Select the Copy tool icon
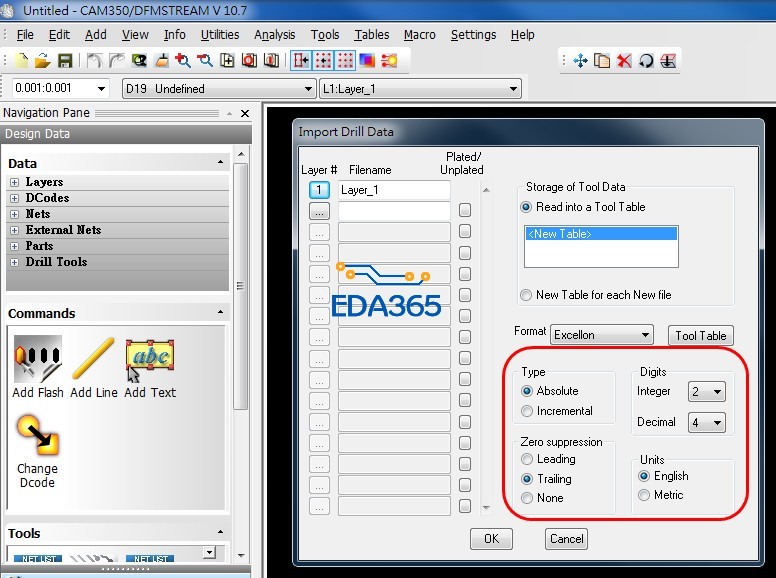Image resolution: width=776 pixels, height=578 pixels. coord(602,61)
